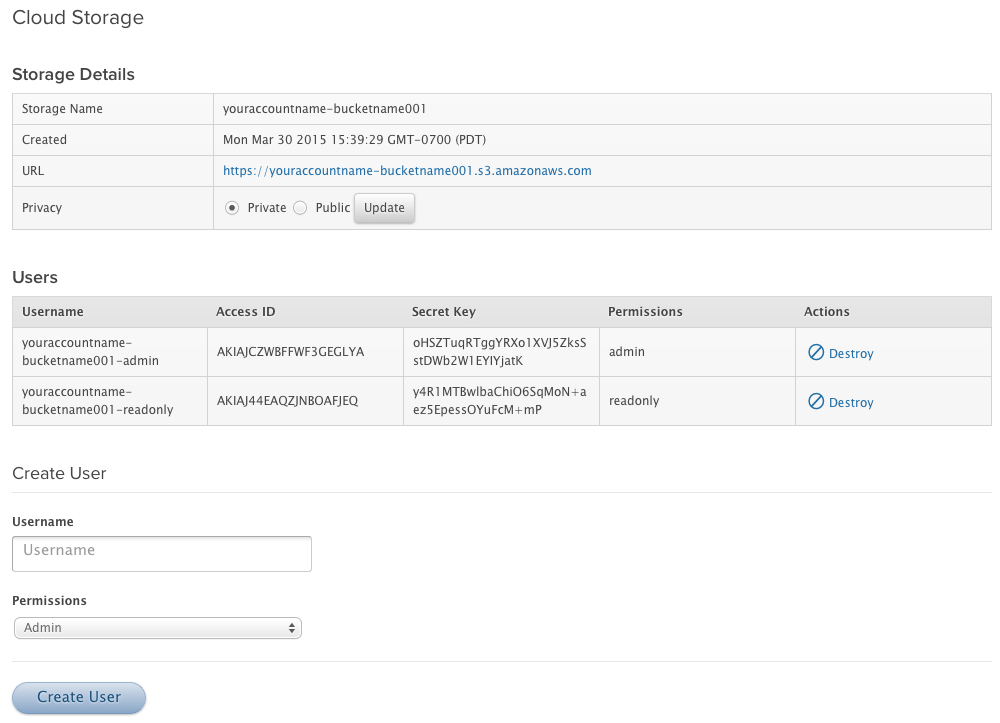Open the bucket's amazonaws.com URL link
1000x723 pixels.
tap(407, 171)
